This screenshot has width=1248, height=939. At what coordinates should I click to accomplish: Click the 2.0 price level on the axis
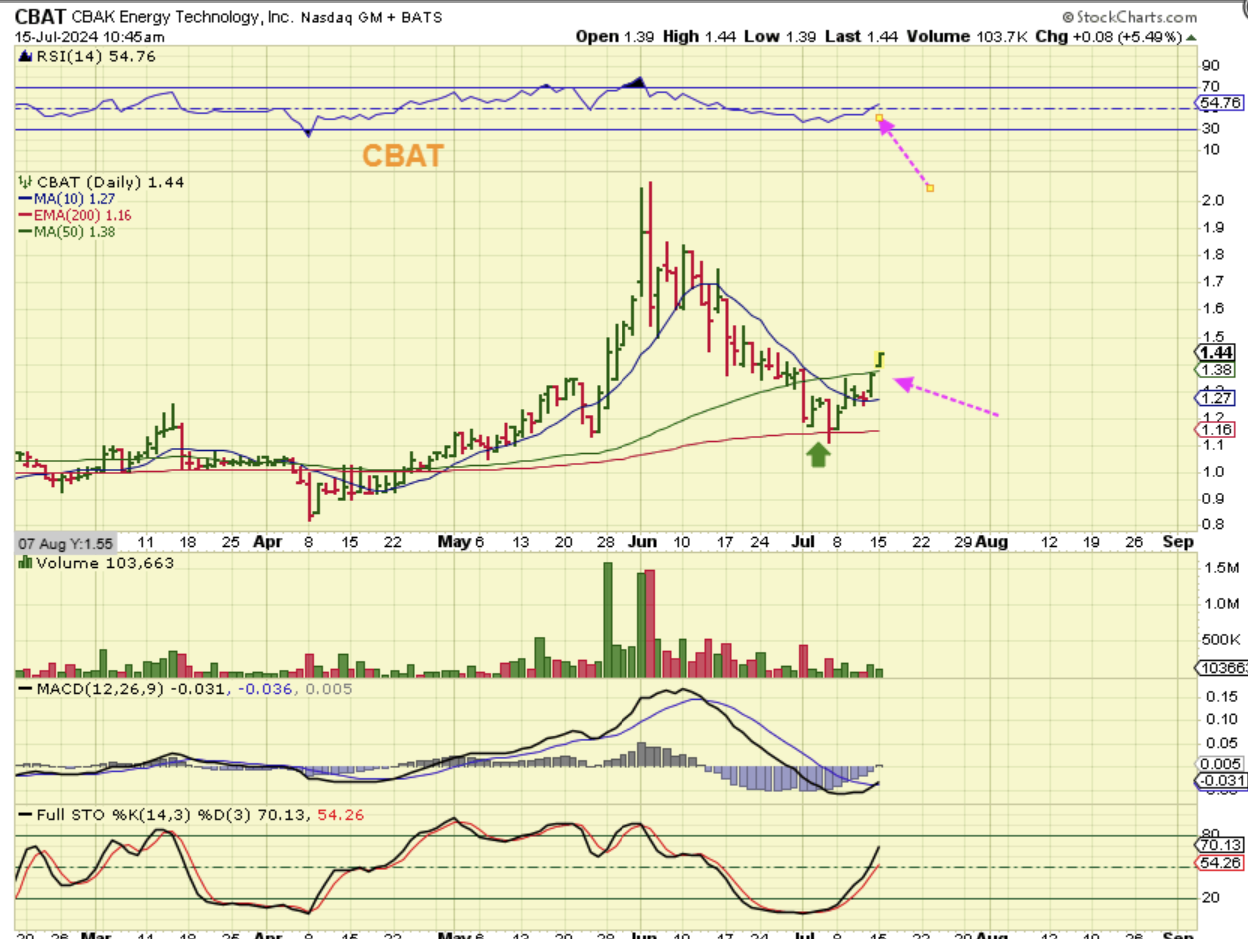[1213, 200]
